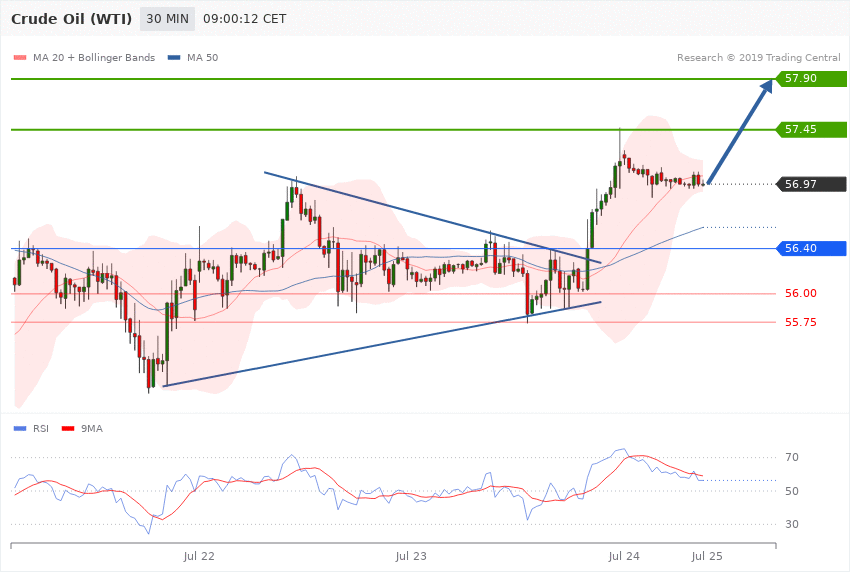
Task: Click the RSI 70 level value
Action: click(792, 457)
